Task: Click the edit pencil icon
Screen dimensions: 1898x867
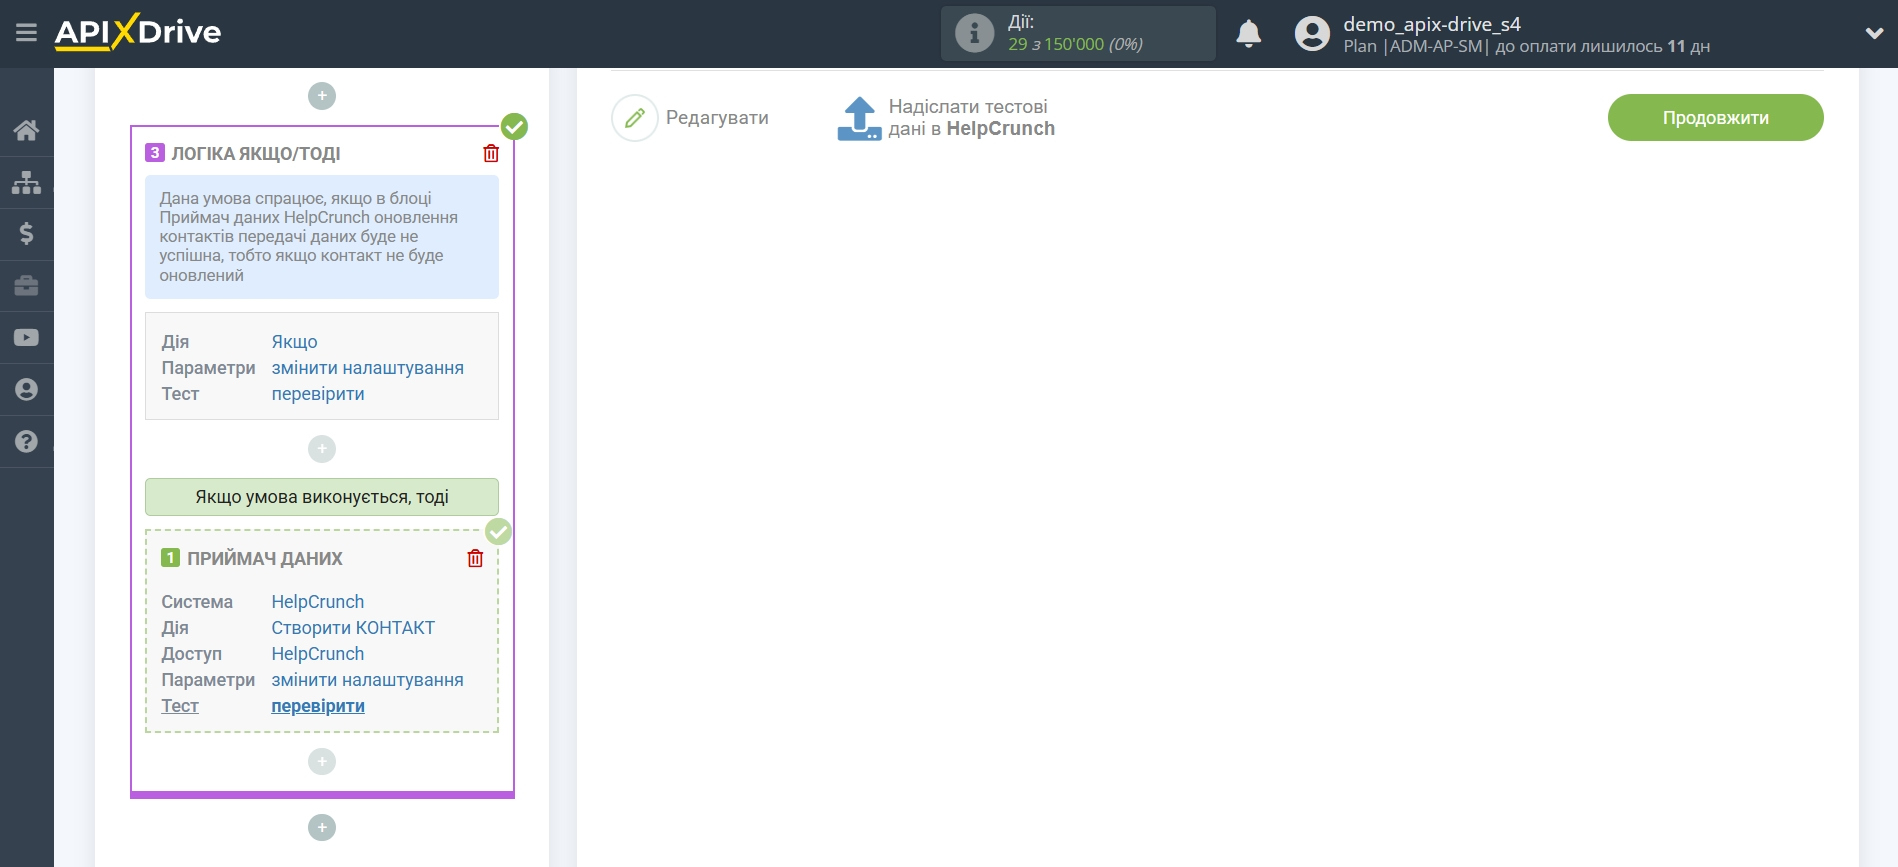Action: tap(635, 118)
